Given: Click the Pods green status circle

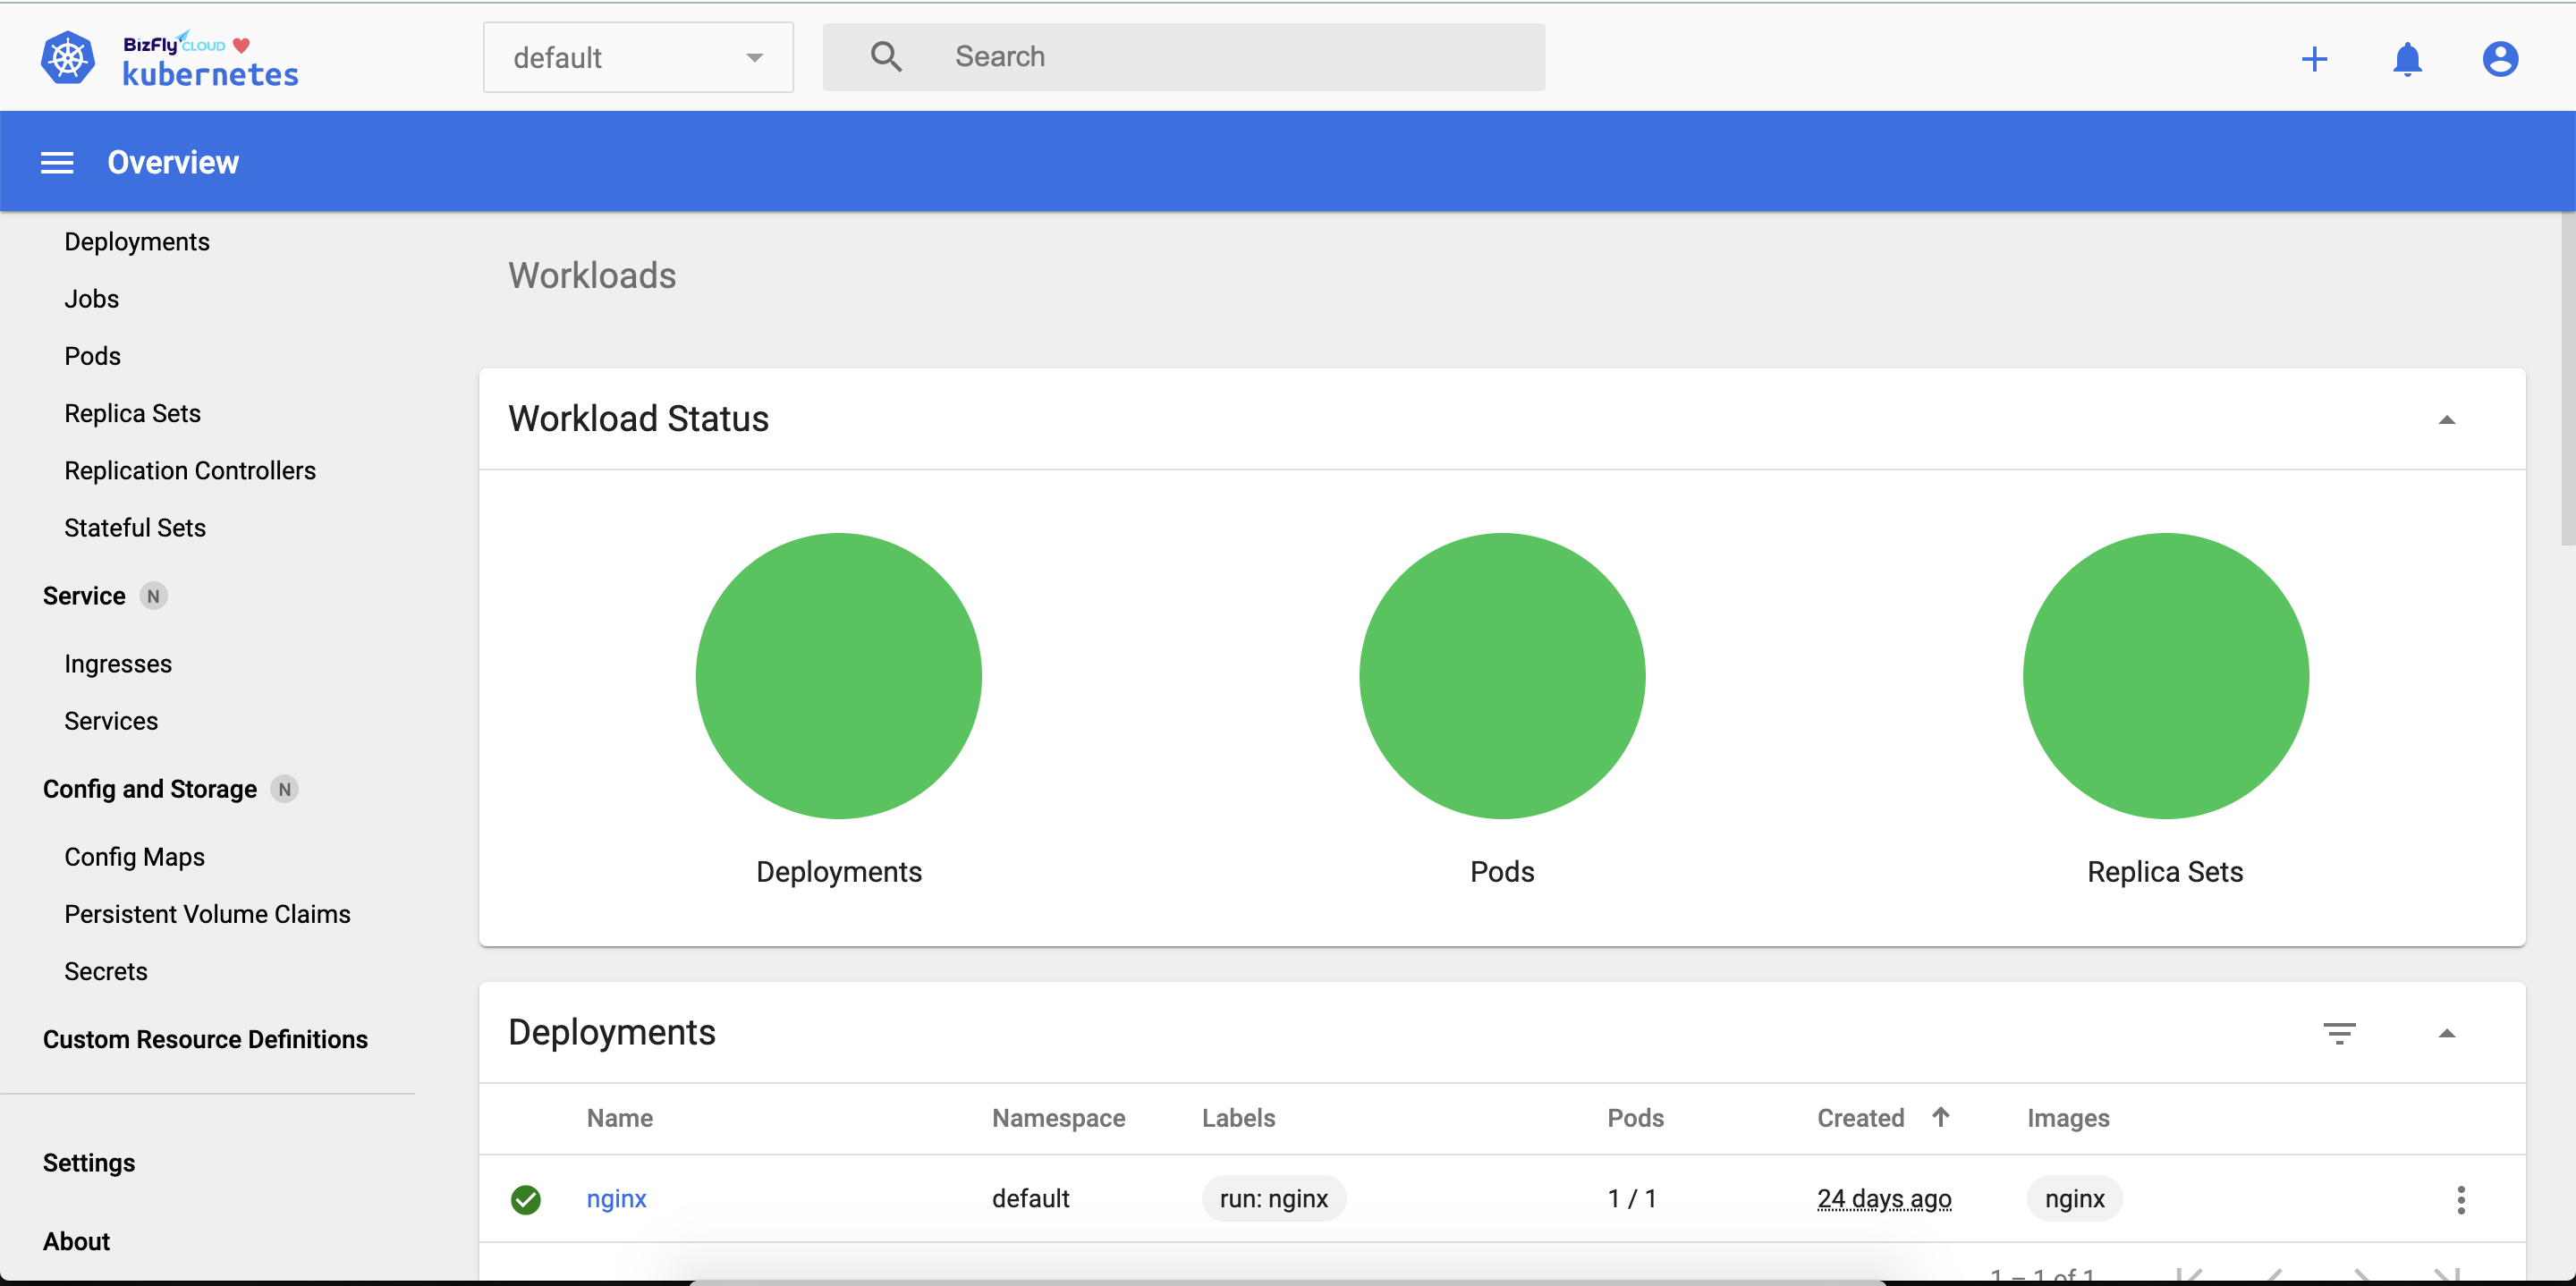Looking at the screenshot, I should tap(1502, 676).
